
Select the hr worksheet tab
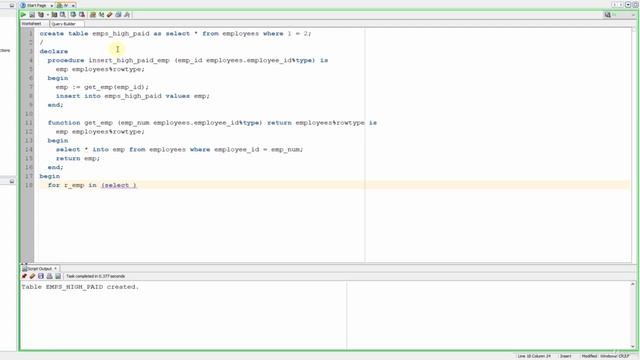coord(66,5)
